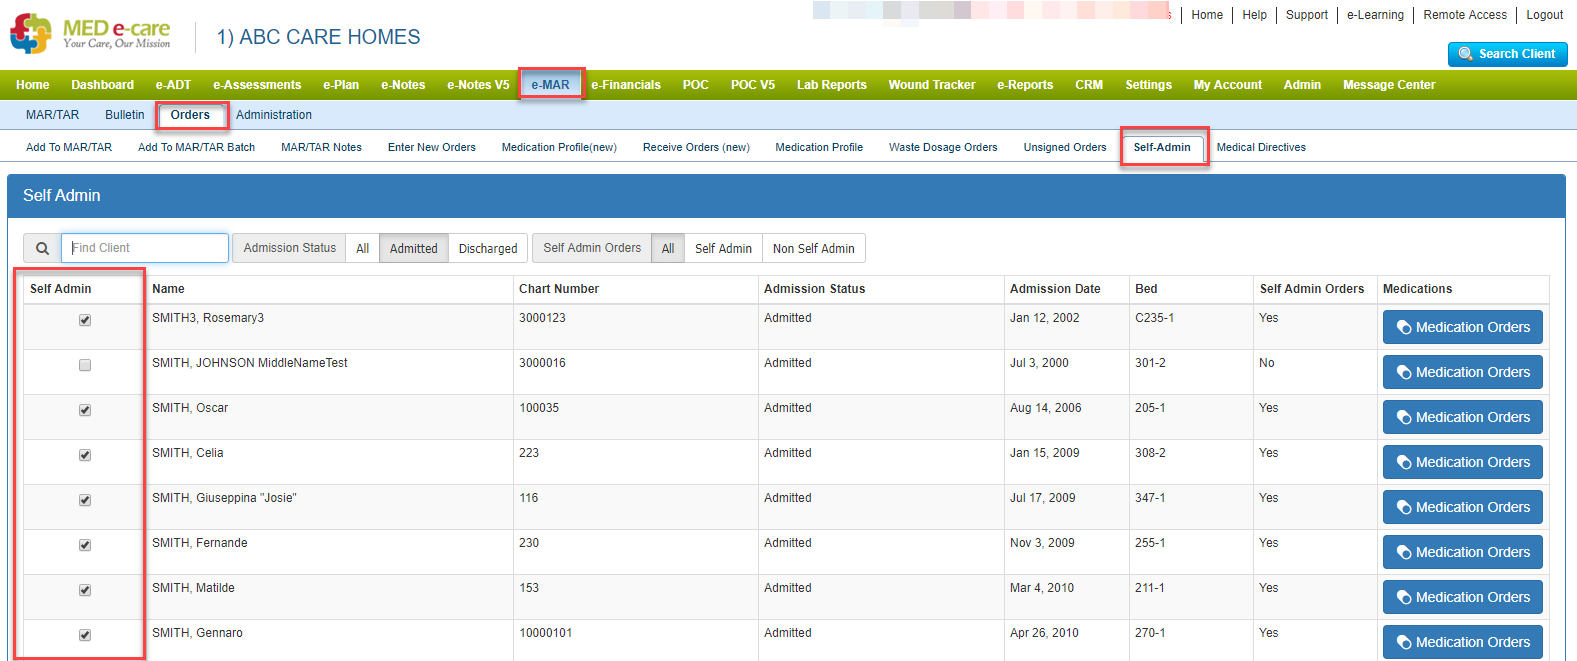Filter Admission Status by Discharged
This screenshot has width=1577, height=661.
tap(488, 248)
